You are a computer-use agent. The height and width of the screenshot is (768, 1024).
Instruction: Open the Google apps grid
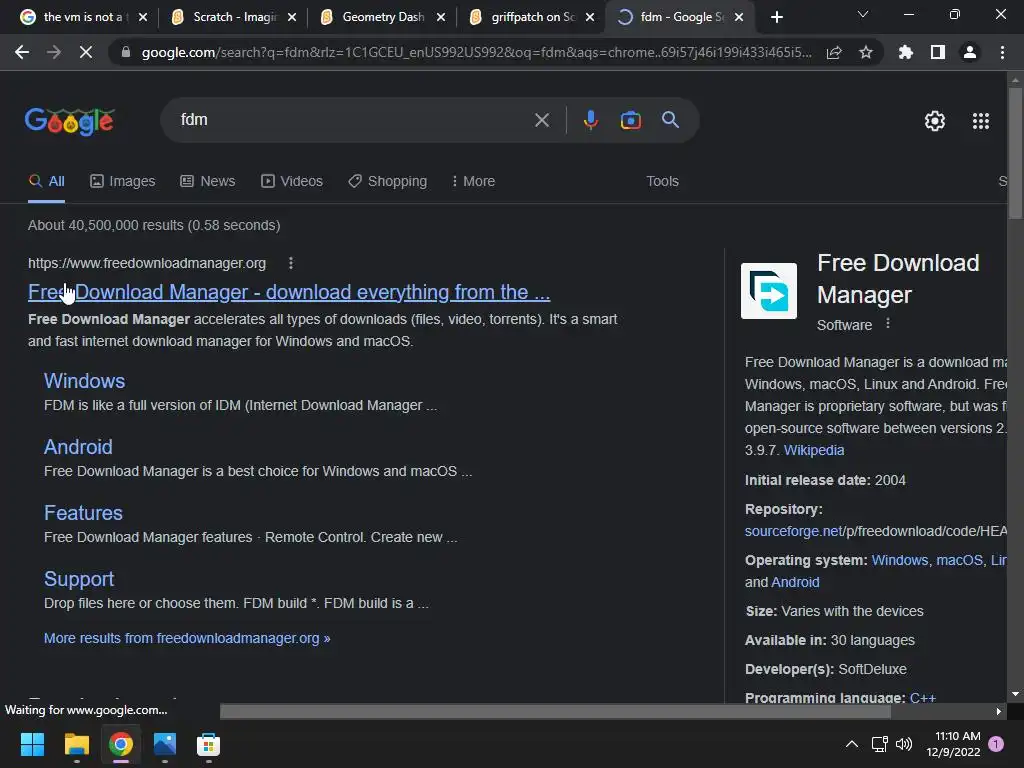pos(981,121)
